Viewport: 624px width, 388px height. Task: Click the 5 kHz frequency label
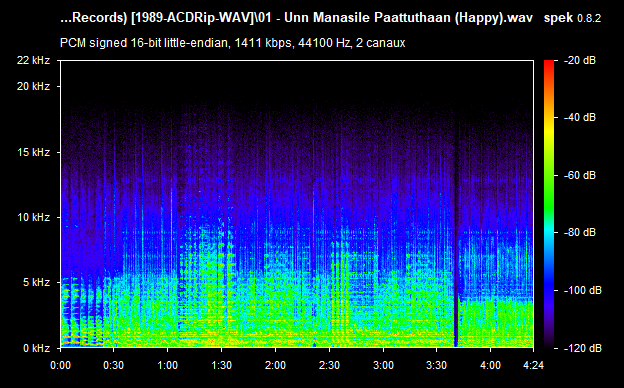click(x=36, y=283)
